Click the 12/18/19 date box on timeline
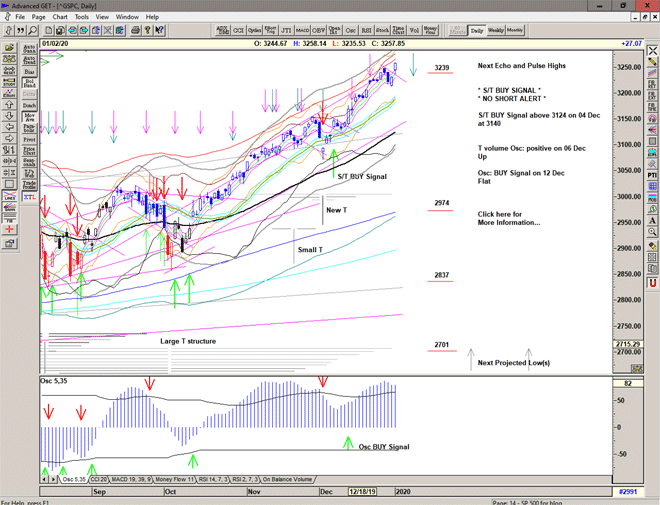Screen dimensions: 660x505 pyautogui.click(x=363, y=493)
